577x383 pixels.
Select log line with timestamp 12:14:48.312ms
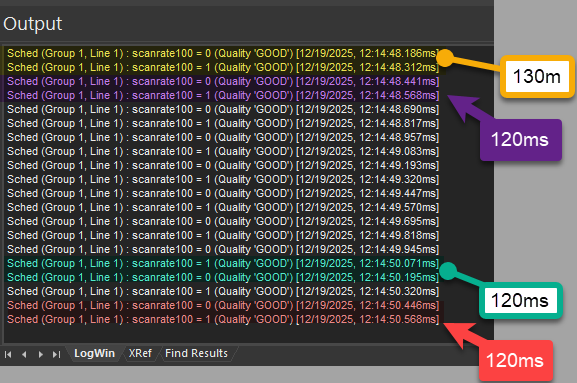(x=223, y=67)
